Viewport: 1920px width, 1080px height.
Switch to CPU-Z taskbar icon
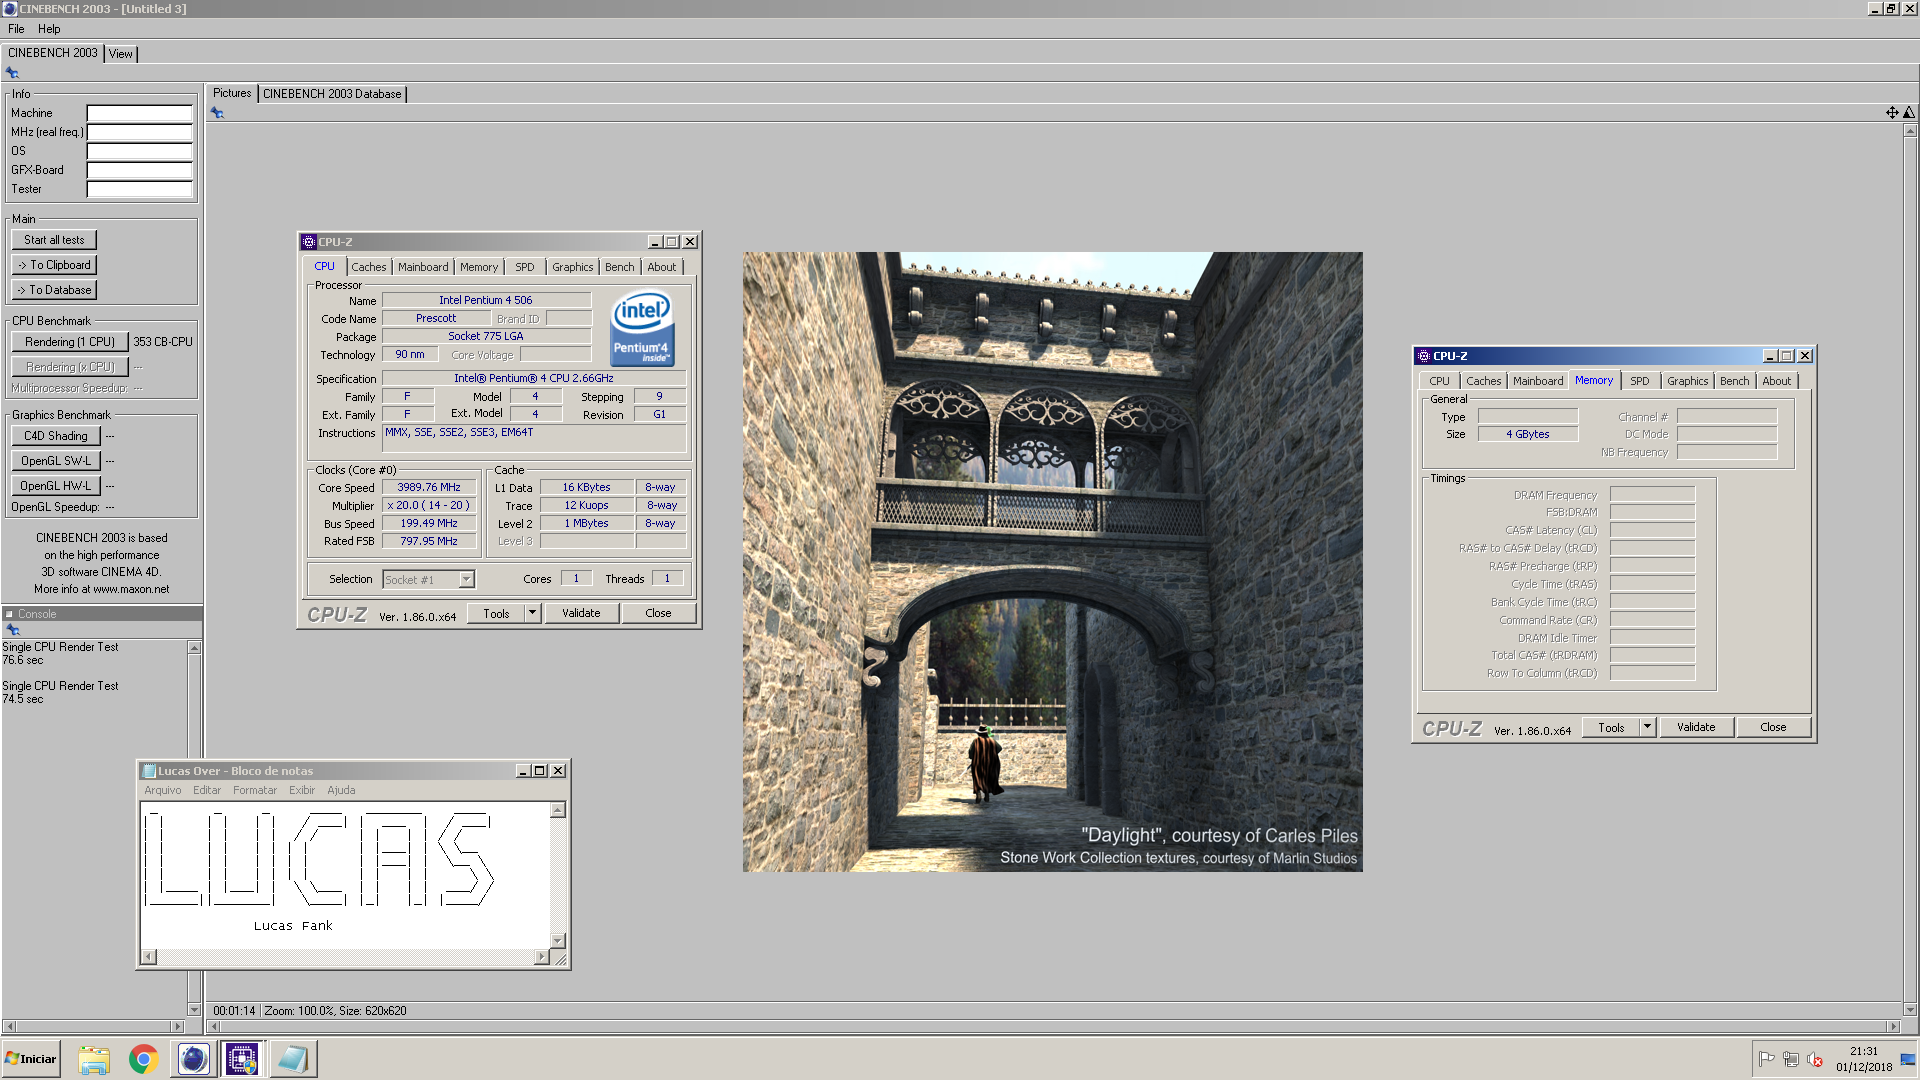coord(242,1059)
